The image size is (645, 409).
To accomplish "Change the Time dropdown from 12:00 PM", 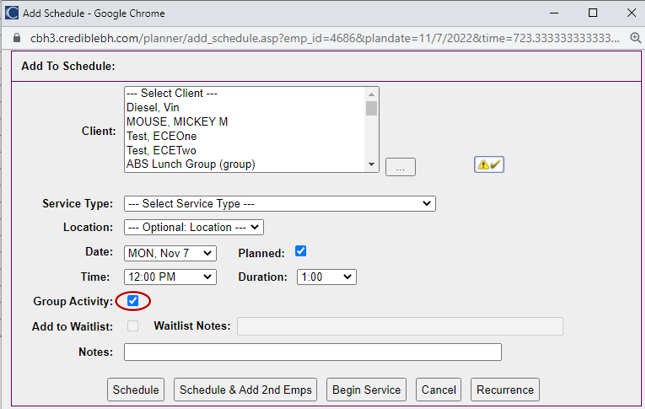I will pyautogui.click(x=170, y=277).
